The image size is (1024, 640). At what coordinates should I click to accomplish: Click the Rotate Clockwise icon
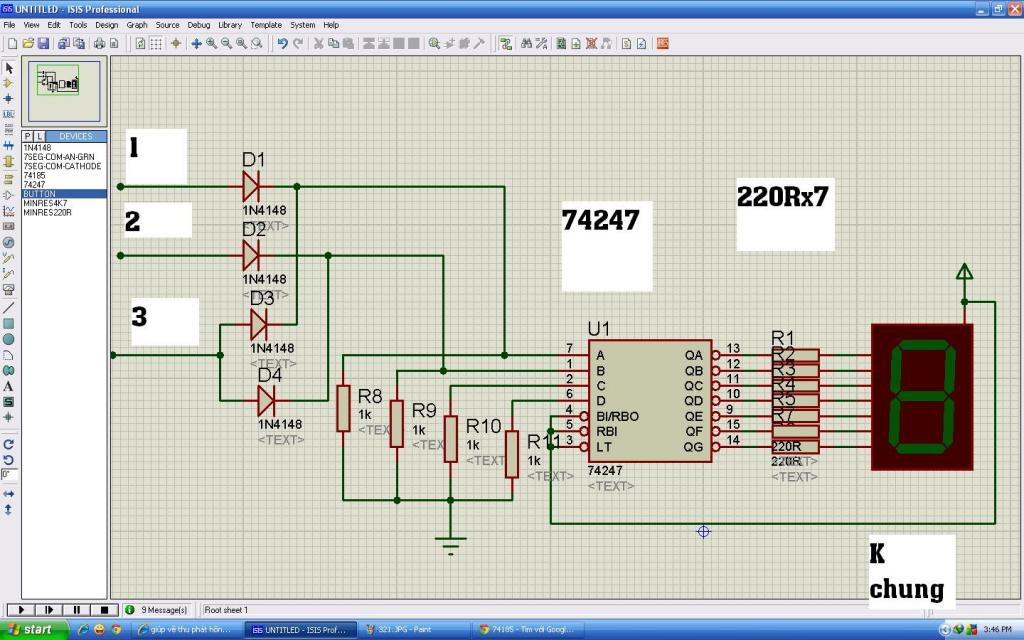pos(8,445)
